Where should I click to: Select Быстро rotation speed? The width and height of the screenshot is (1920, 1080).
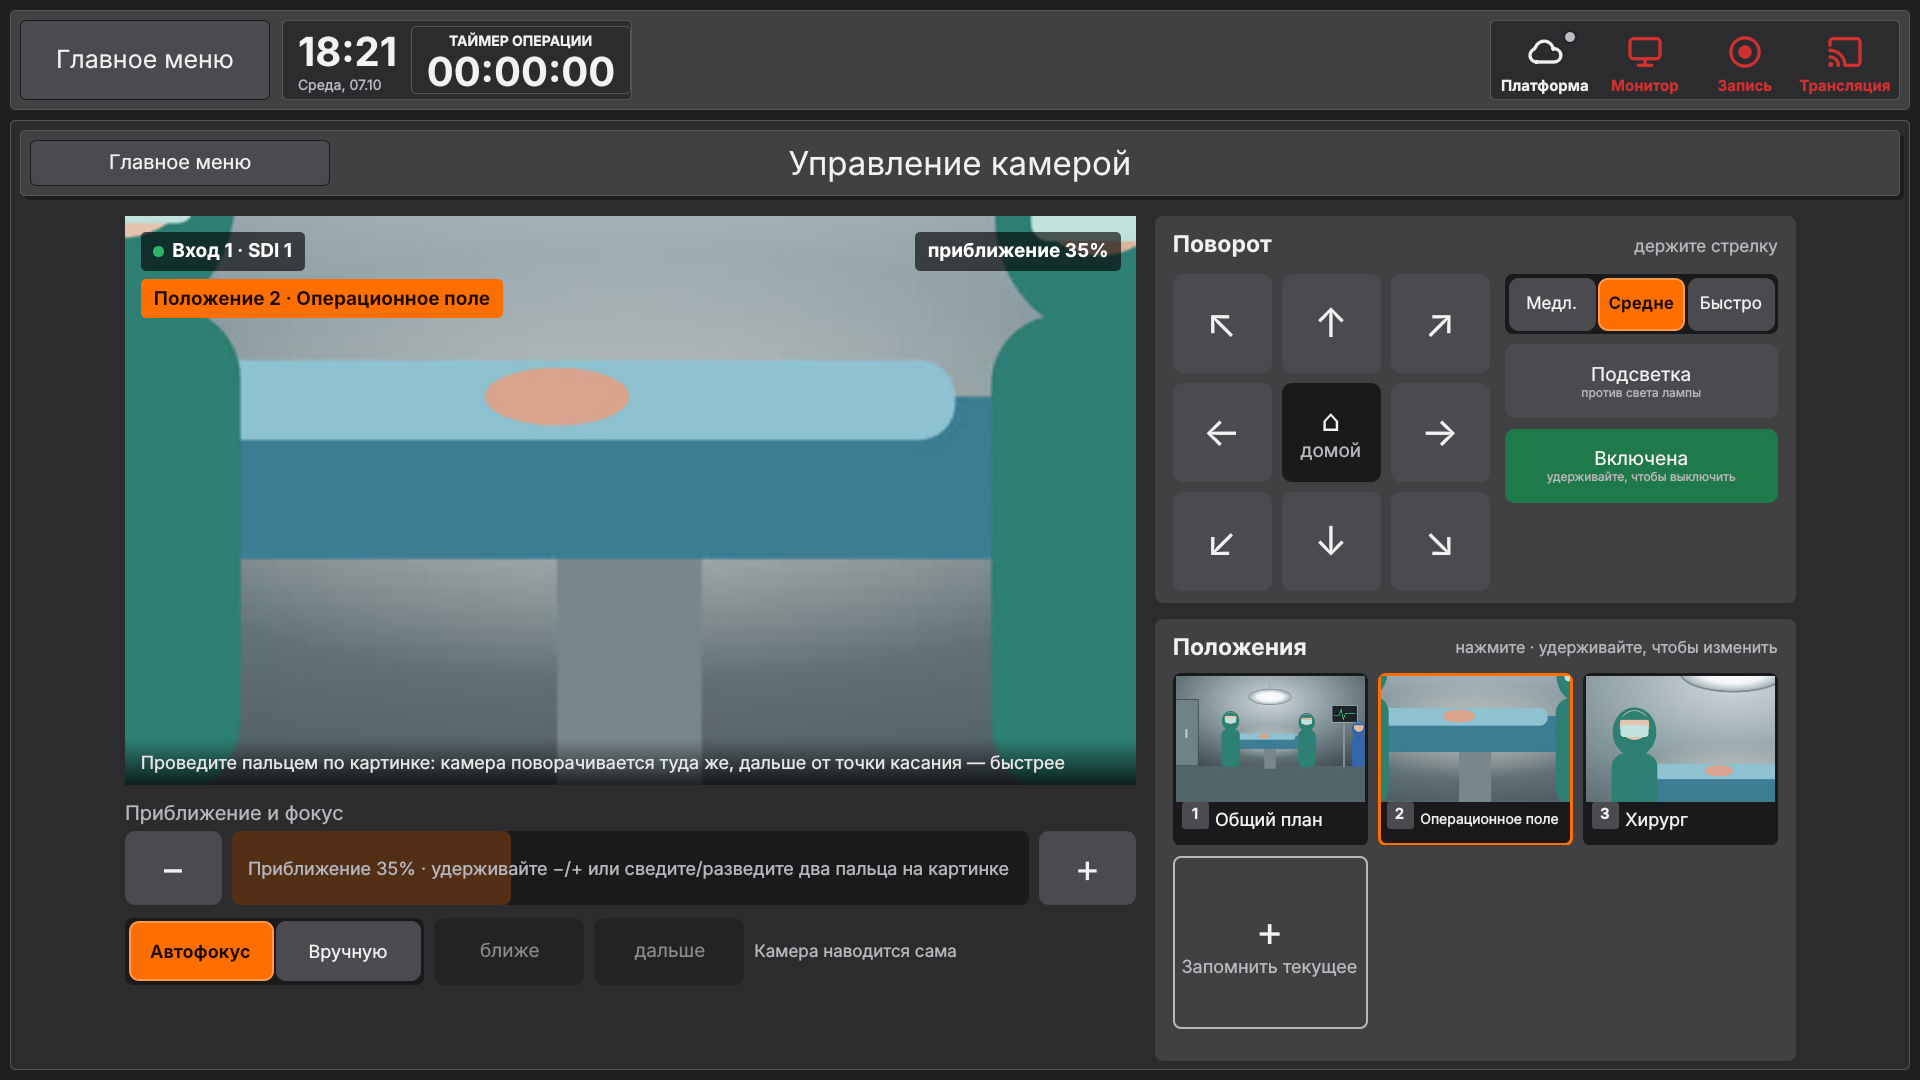pos(1731,304)
